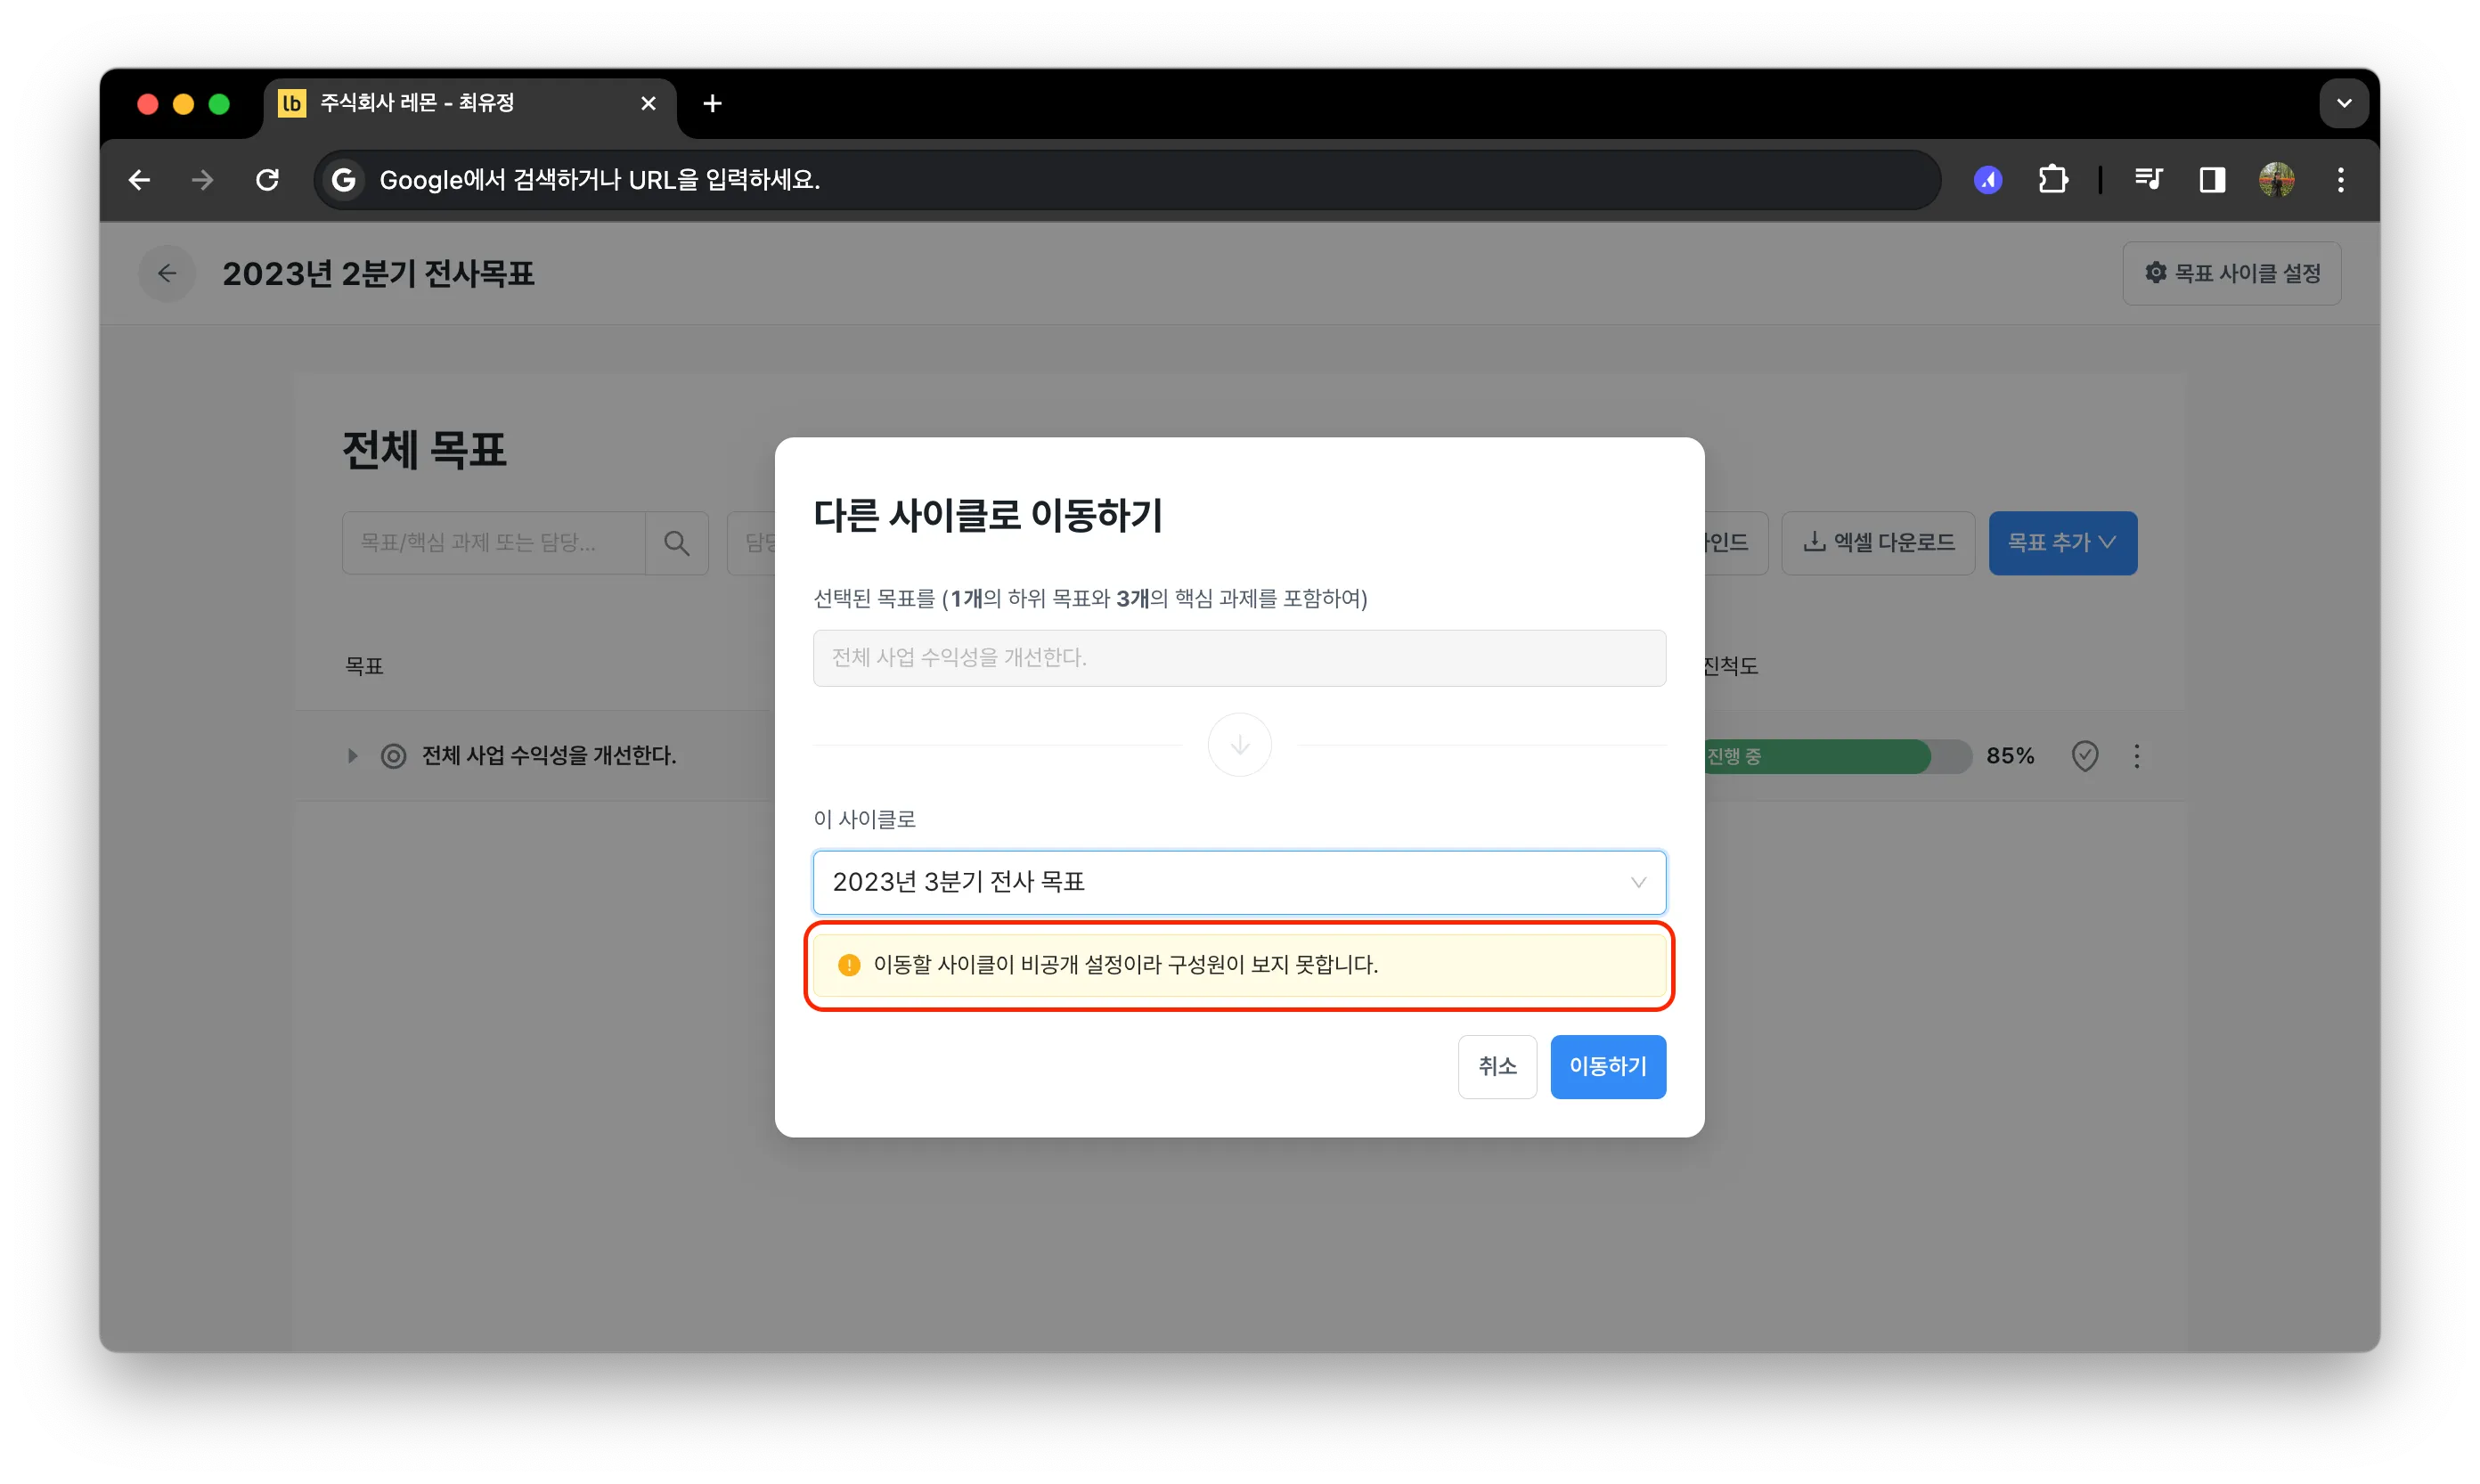Screen dimensions: 2480x1484
Task: Click the 진척도 column header
Action: [x=1731, y=666]
